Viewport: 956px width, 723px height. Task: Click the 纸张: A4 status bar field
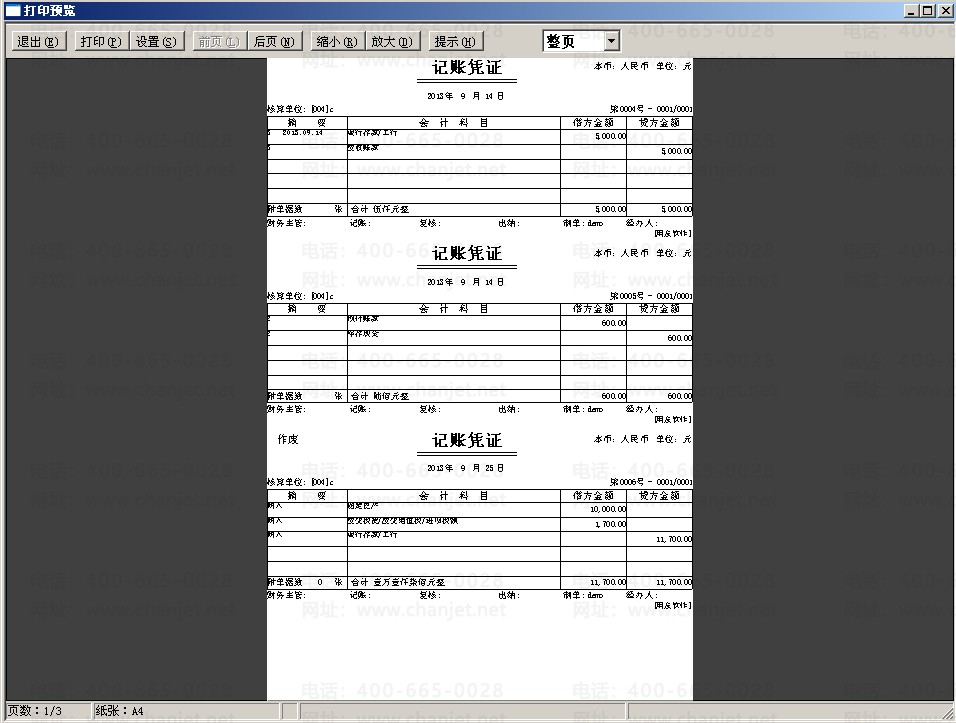120,711
